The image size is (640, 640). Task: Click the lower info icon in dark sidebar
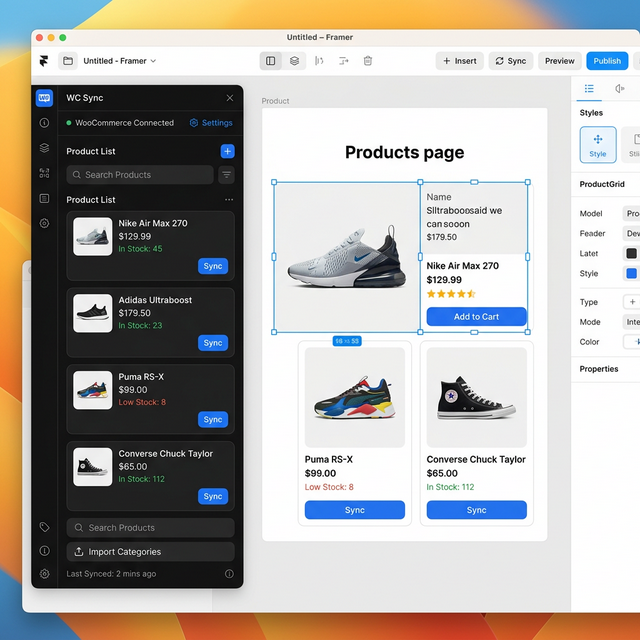(x=44, y=551)
